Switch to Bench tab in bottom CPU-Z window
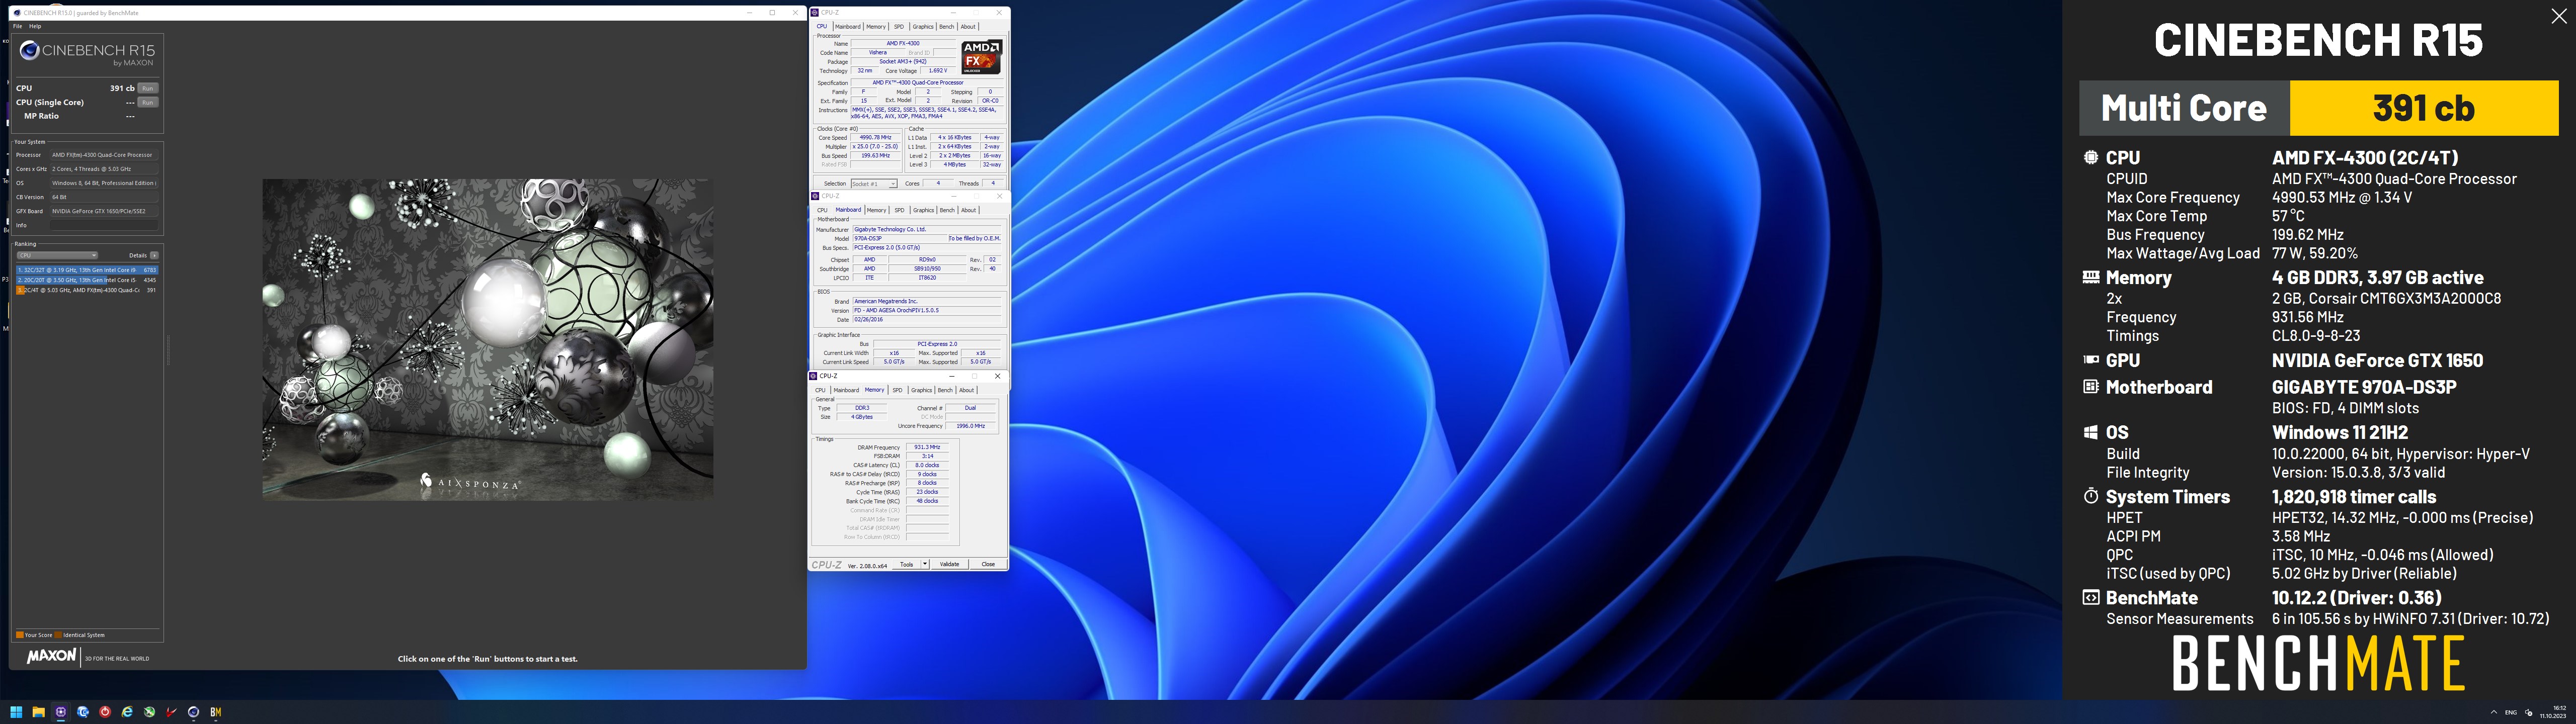The image size is (2576, 724). 944,390
